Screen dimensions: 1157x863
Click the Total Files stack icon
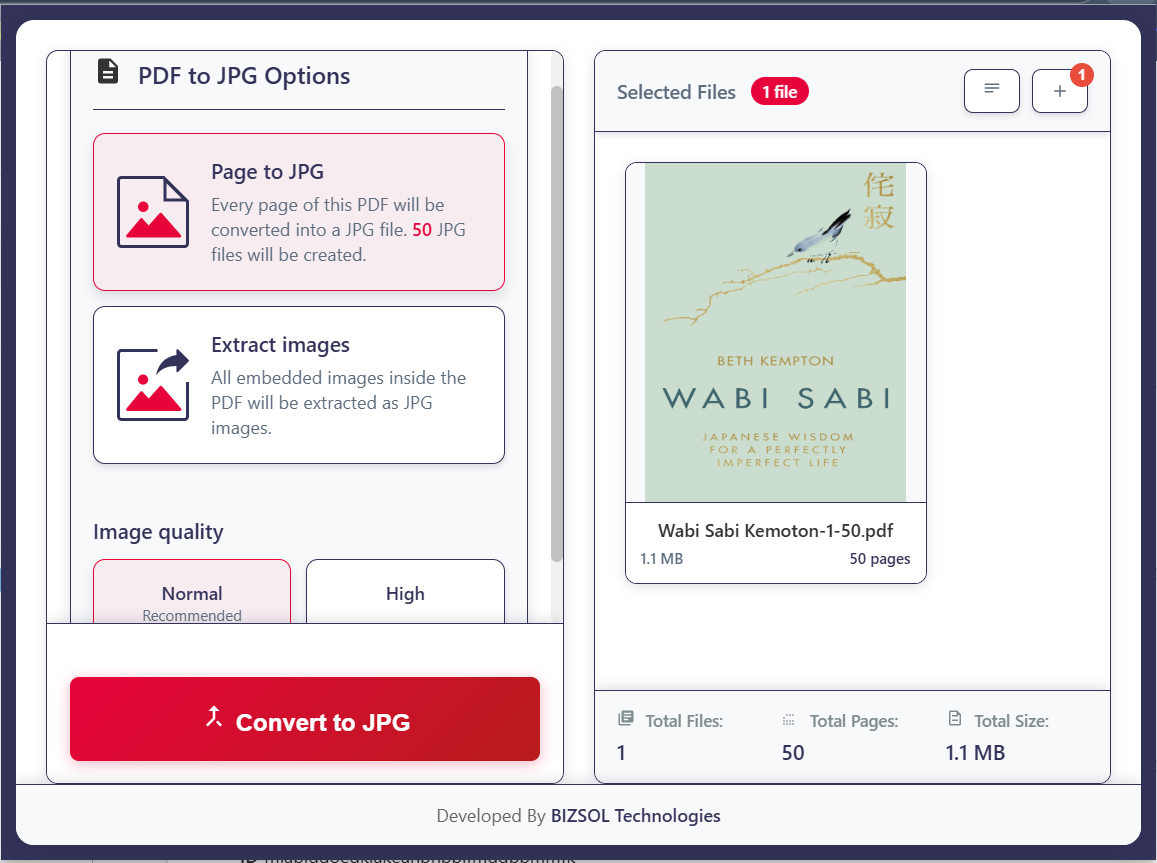(x=626, y=719)
